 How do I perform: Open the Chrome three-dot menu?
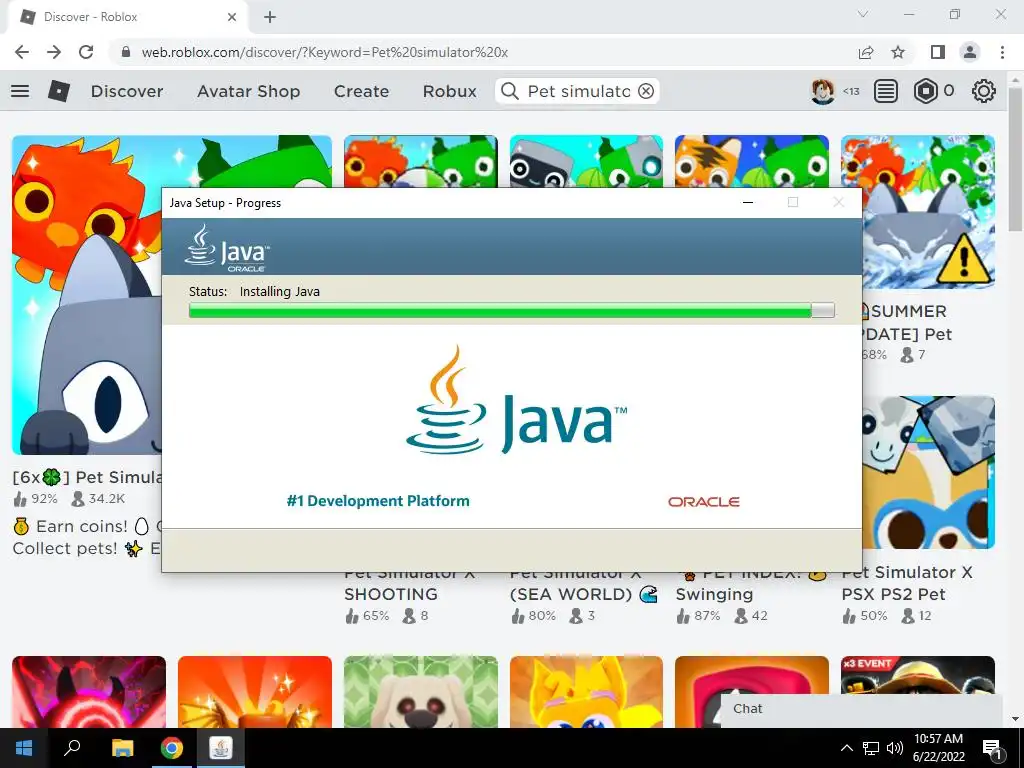point(1002,52)
